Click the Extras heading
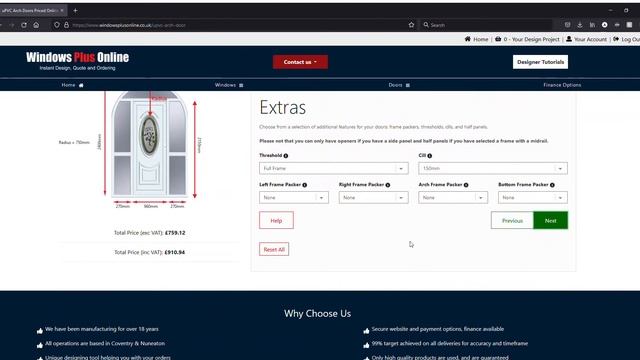 pyautogui.click(x=282, y=107)
